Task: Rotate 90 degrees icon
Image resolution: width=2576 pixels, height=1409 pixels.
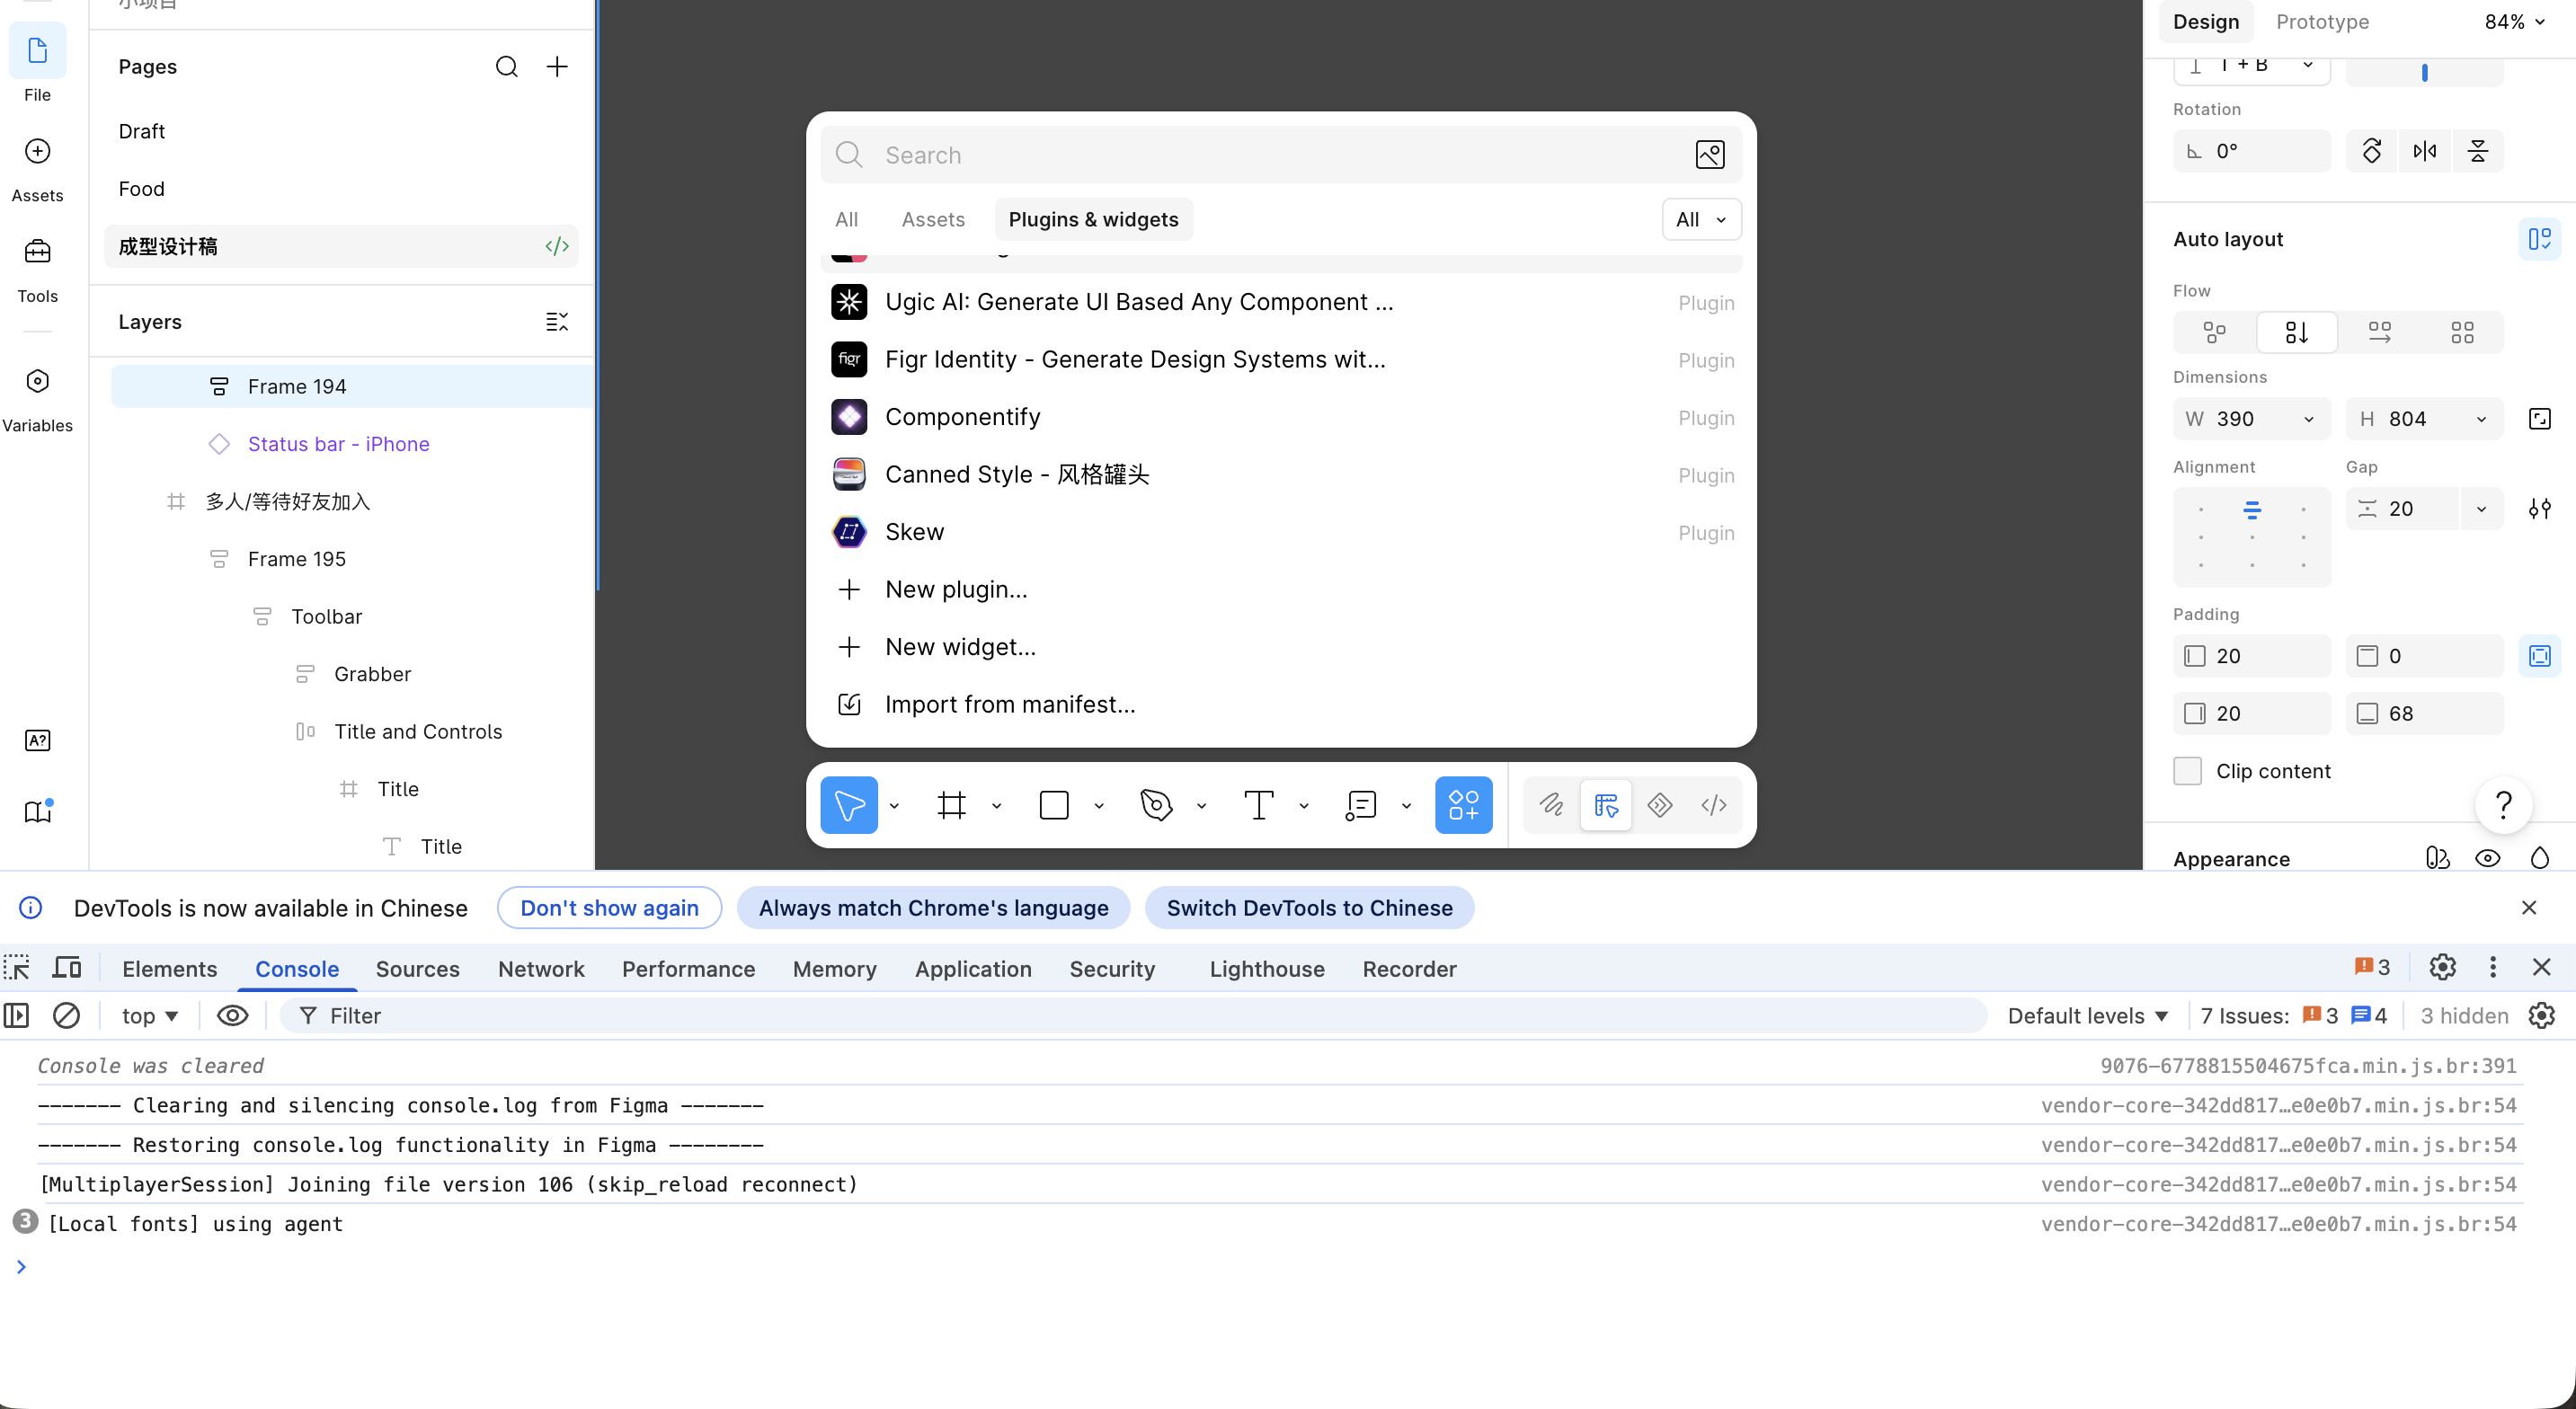Action: point(2372,151)
